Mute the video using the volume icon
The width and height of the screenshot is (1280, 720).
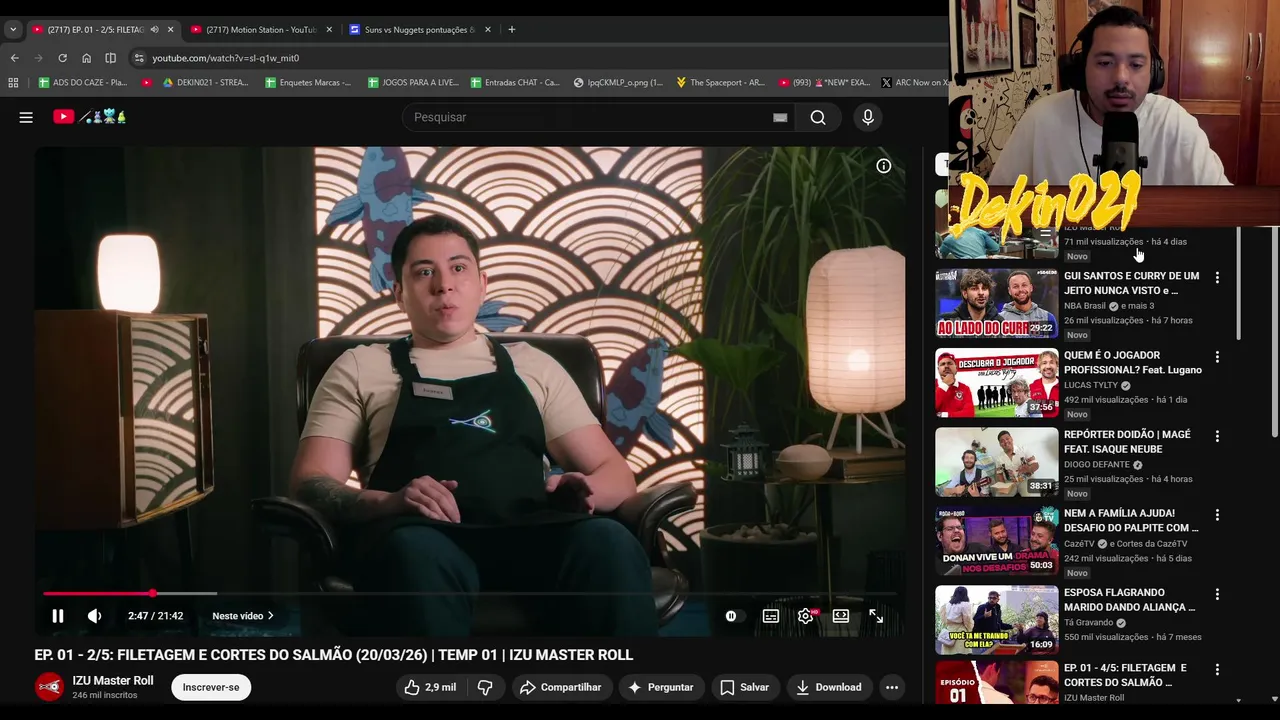[94, 616]
